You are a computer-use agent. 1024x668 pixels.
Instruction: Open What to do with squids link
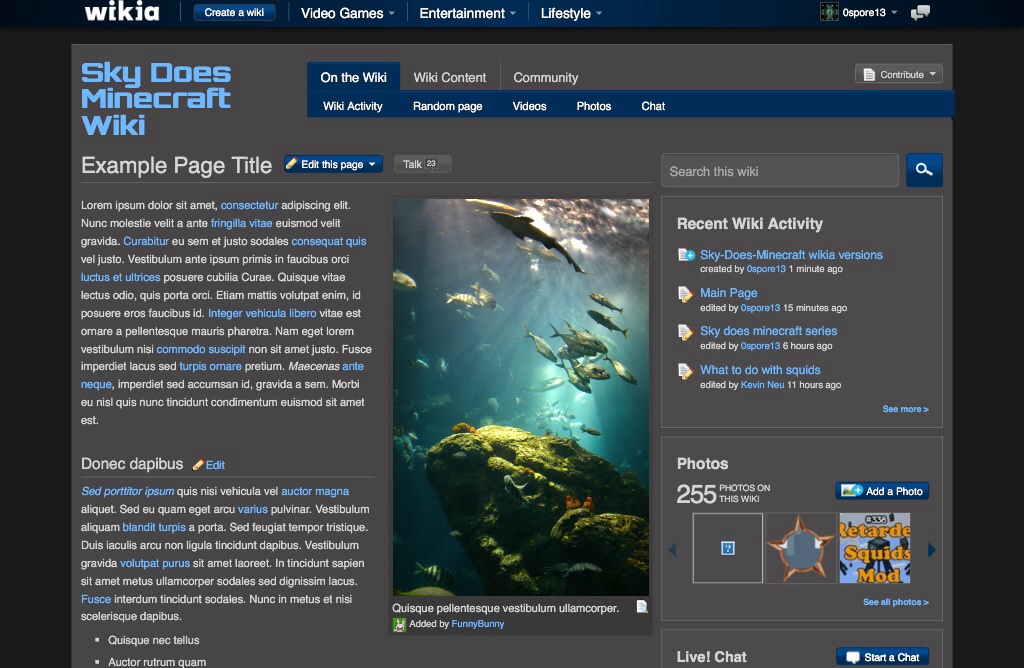click(760, 370)
